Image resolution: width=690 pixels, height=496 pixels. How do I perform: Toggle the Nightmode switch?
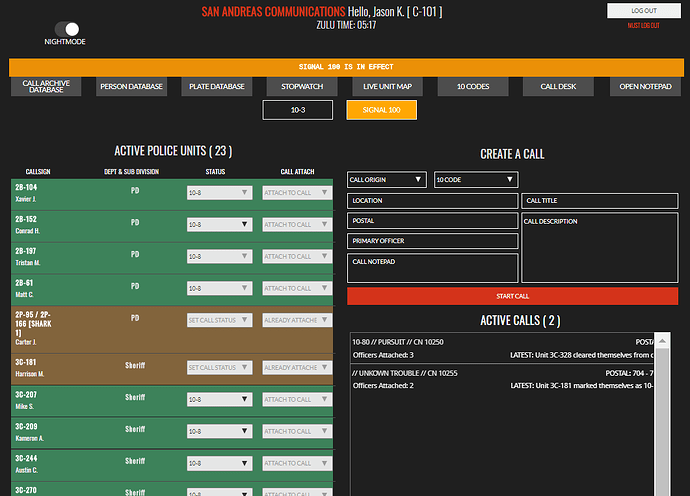pos(67,29)
